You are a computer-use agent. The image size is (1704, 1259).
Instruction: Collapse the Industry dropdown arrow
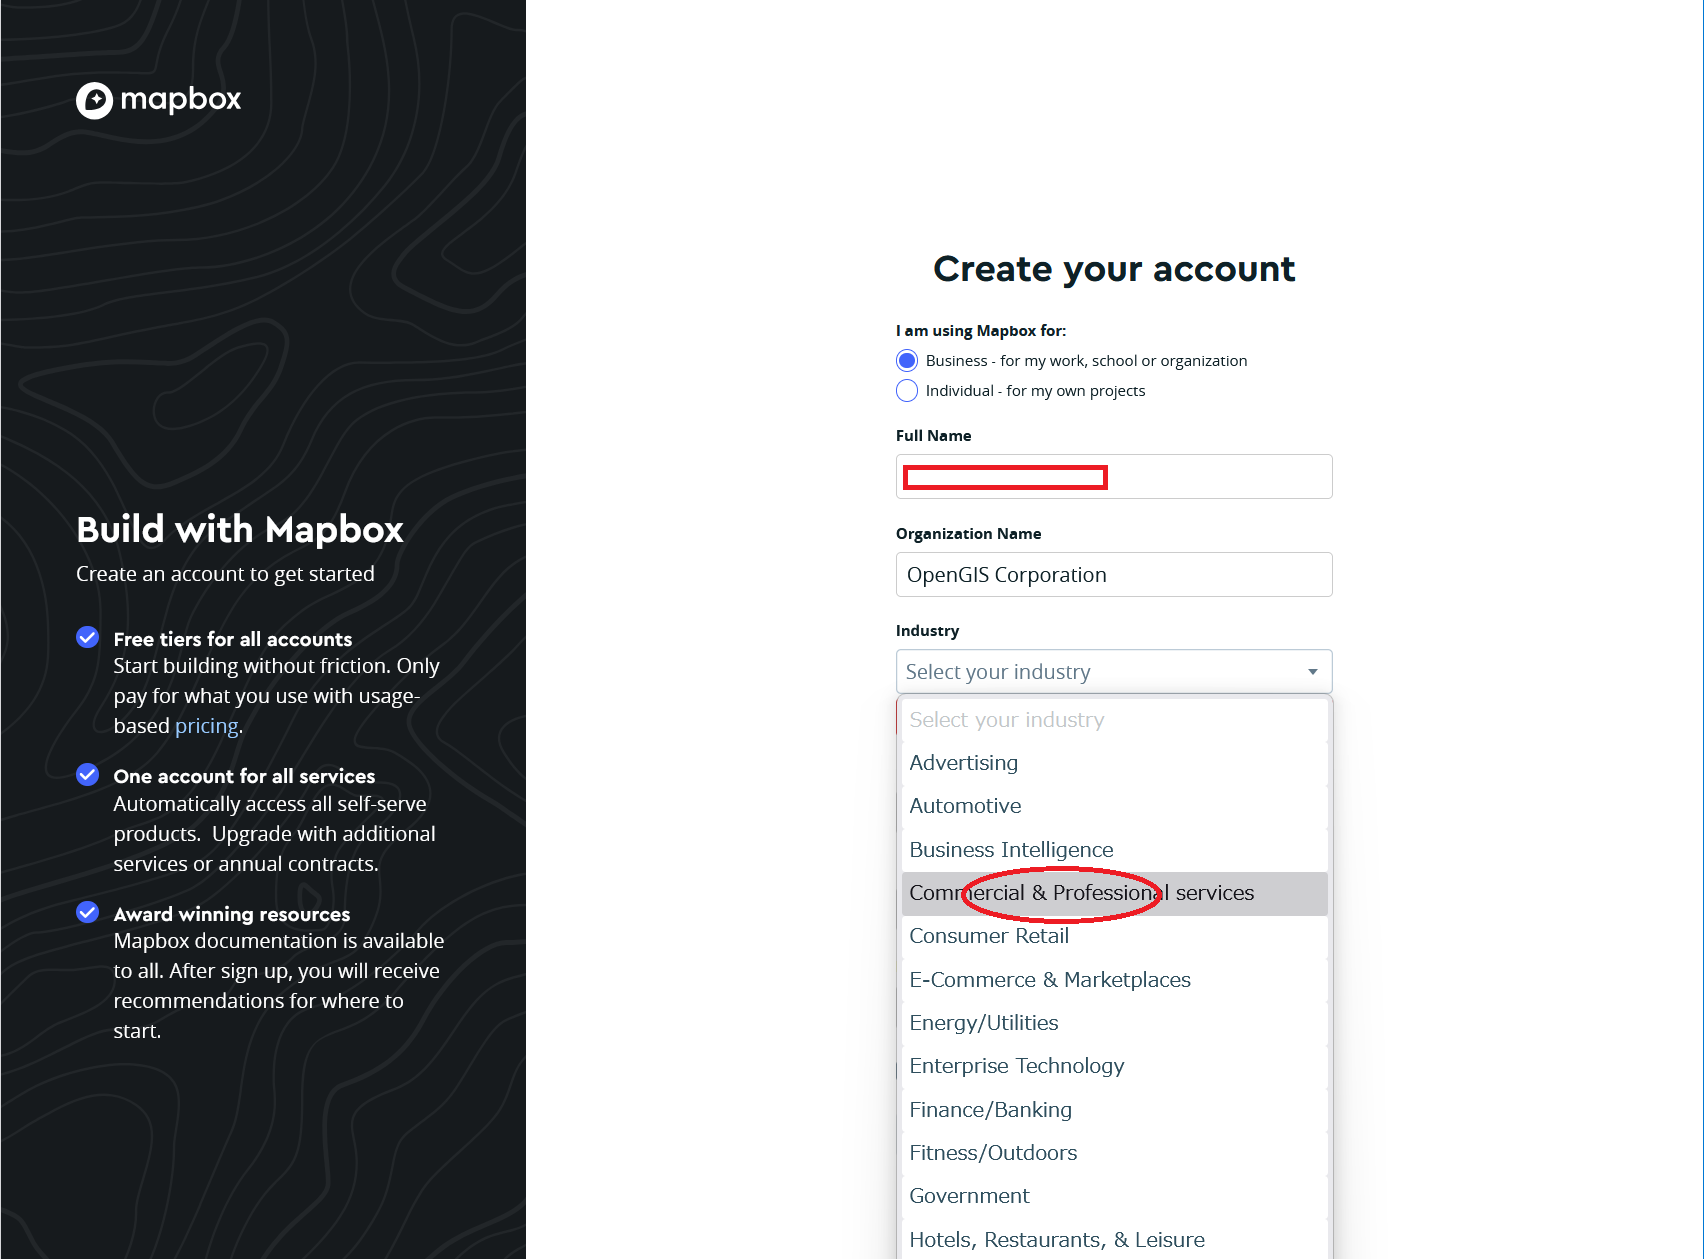click(1312, 672)
